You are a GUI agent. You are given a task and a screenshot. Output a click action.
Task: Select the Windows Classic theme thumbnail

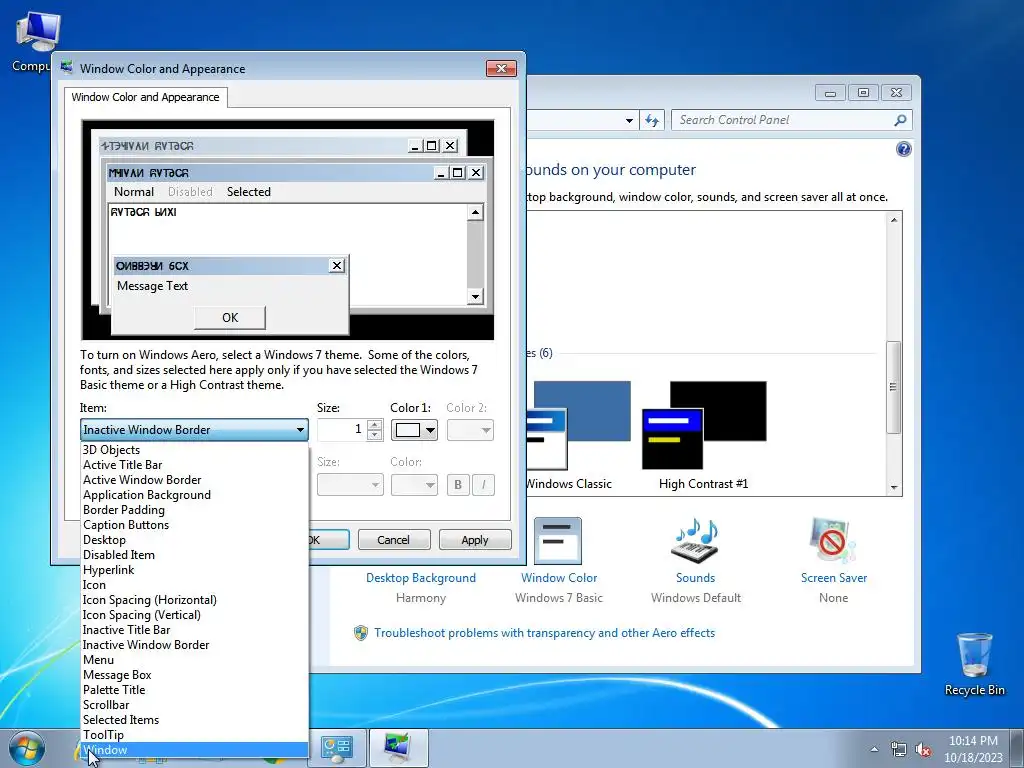pyautogui.click(x=578, y=426)
